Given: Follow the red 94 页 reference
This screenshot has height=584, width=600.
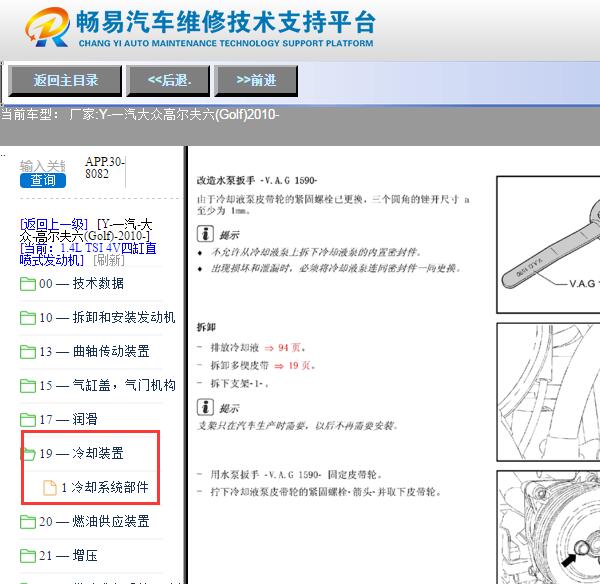Looking at the screenshot, I should (285, 347).
